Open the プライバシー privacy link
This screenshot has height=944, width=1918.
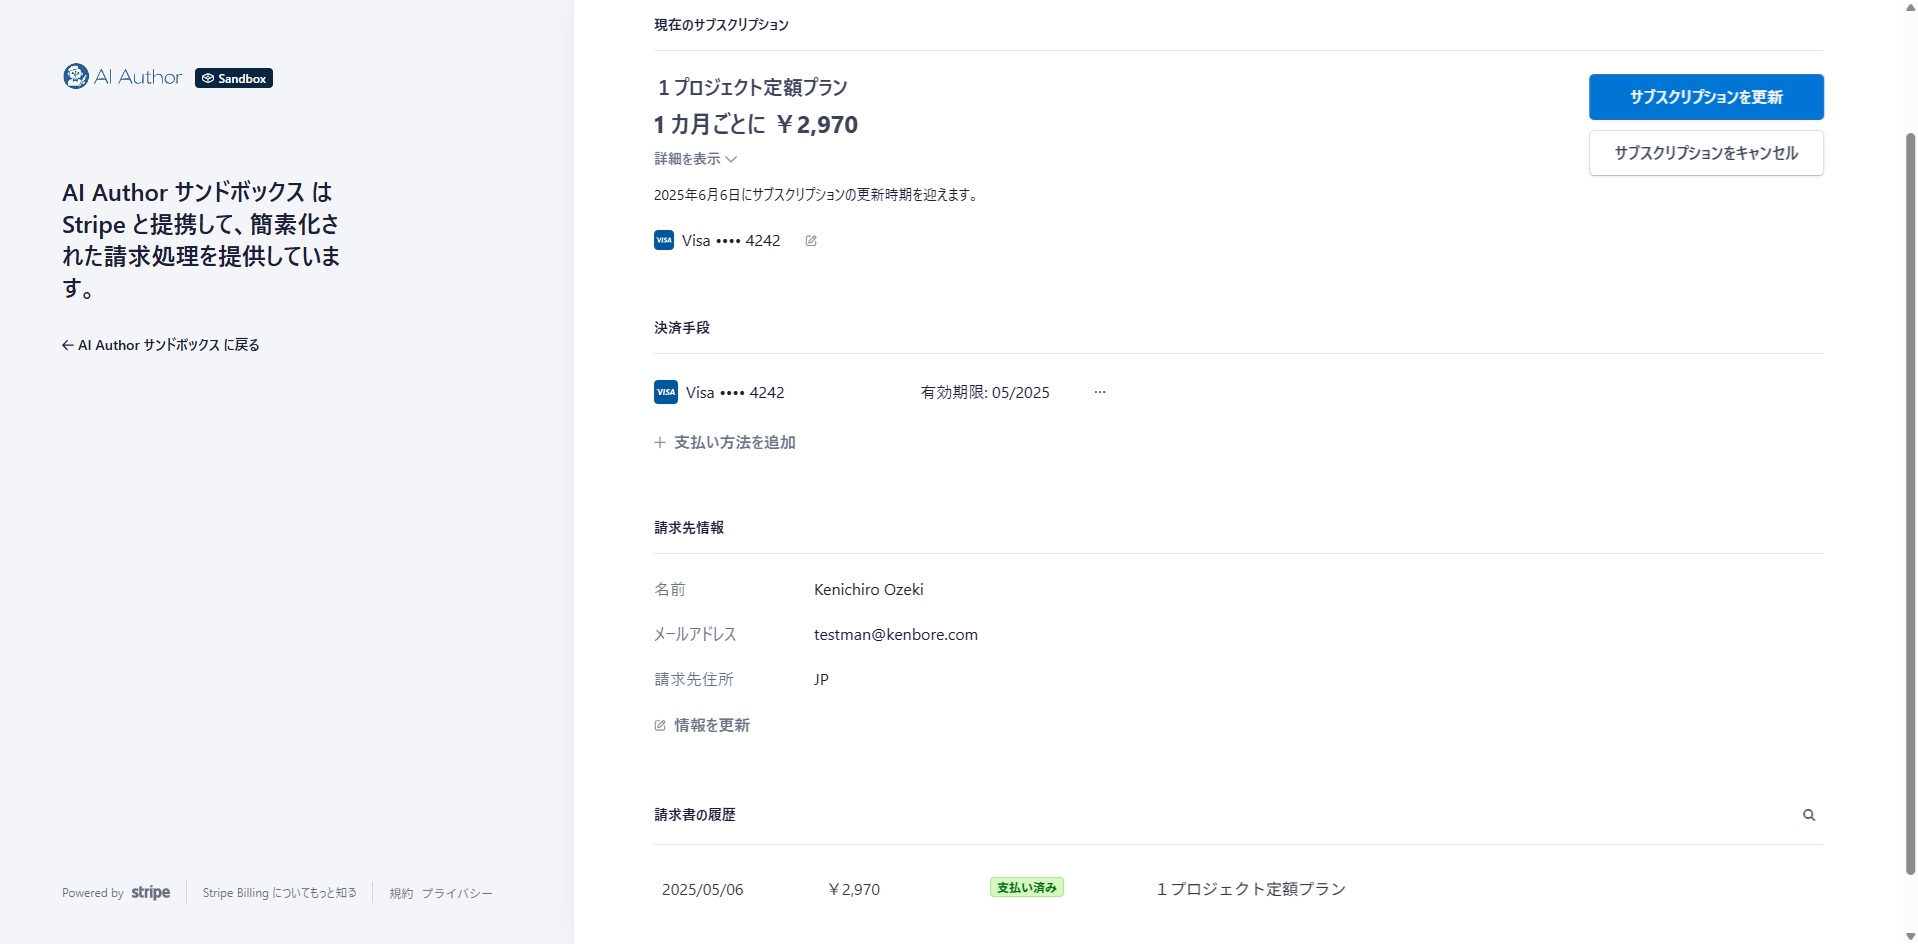[457, 893]
